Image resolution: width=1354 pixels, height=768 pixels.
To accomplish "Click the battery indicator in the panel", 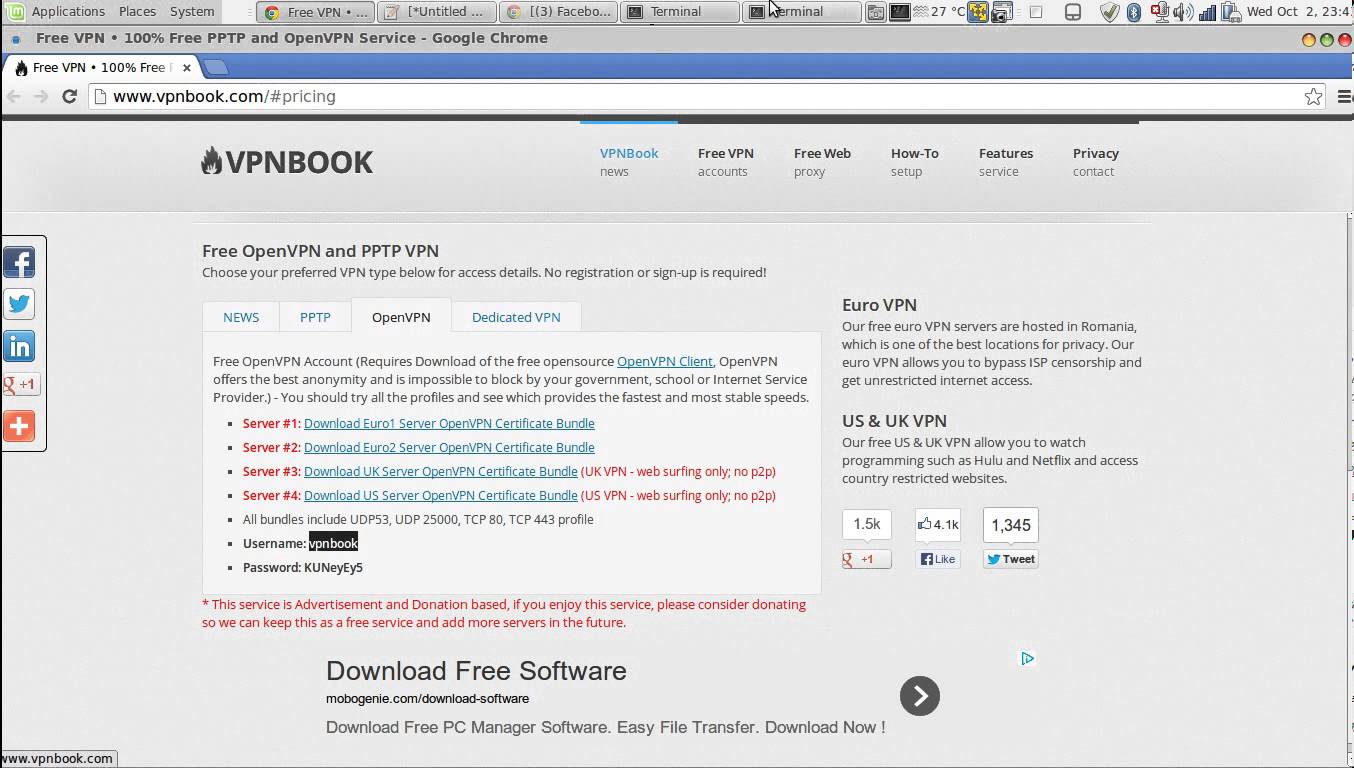I will coord(1231,12).
